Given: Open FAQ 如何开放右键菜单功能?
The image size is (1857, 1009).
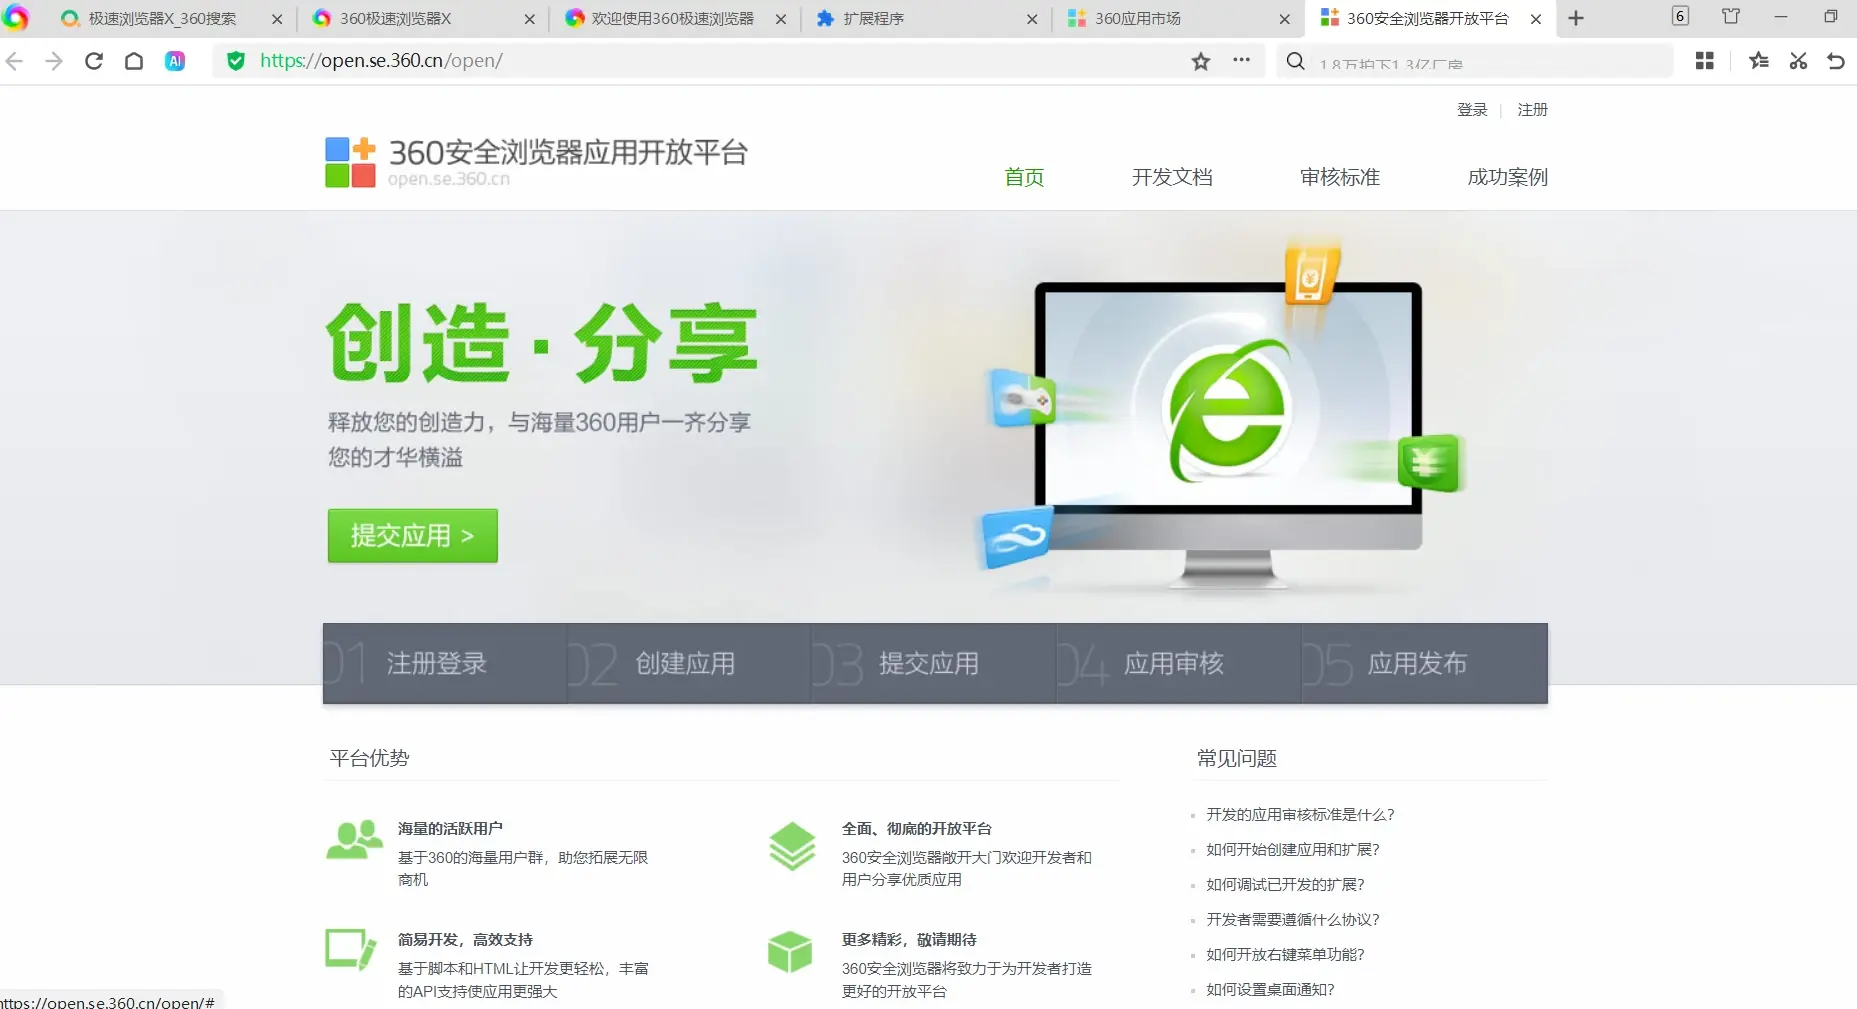Looking at the screenshot, I should 1285,955.
